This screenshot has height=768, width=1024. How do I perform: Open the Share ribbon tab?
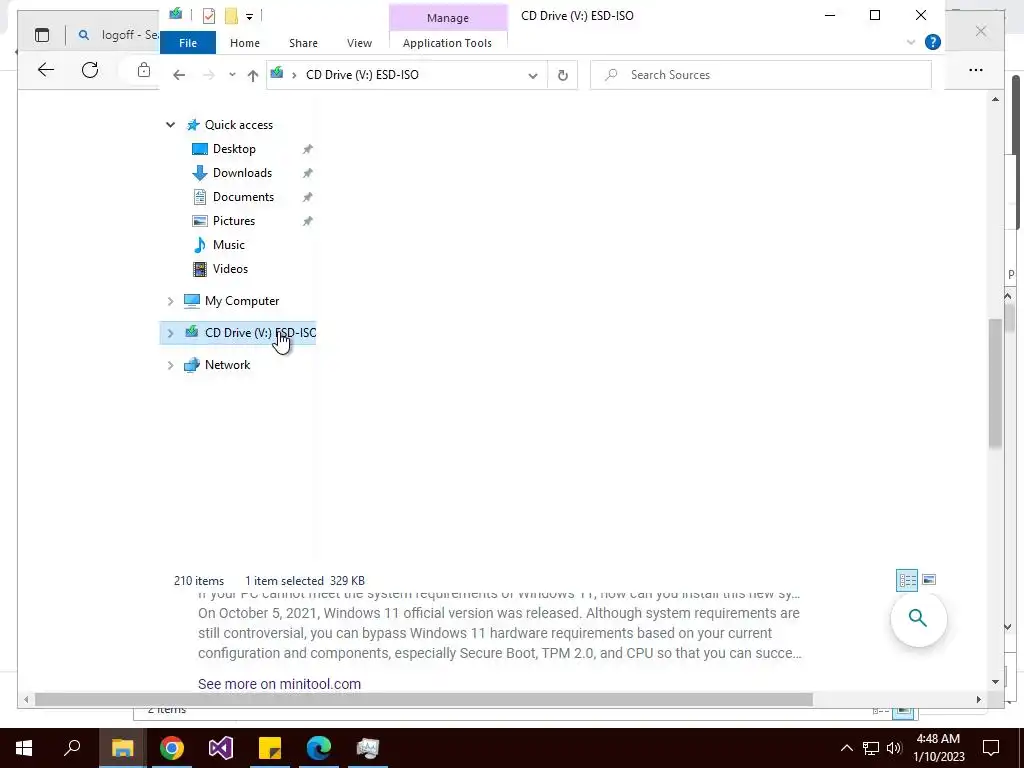(304, 43)
